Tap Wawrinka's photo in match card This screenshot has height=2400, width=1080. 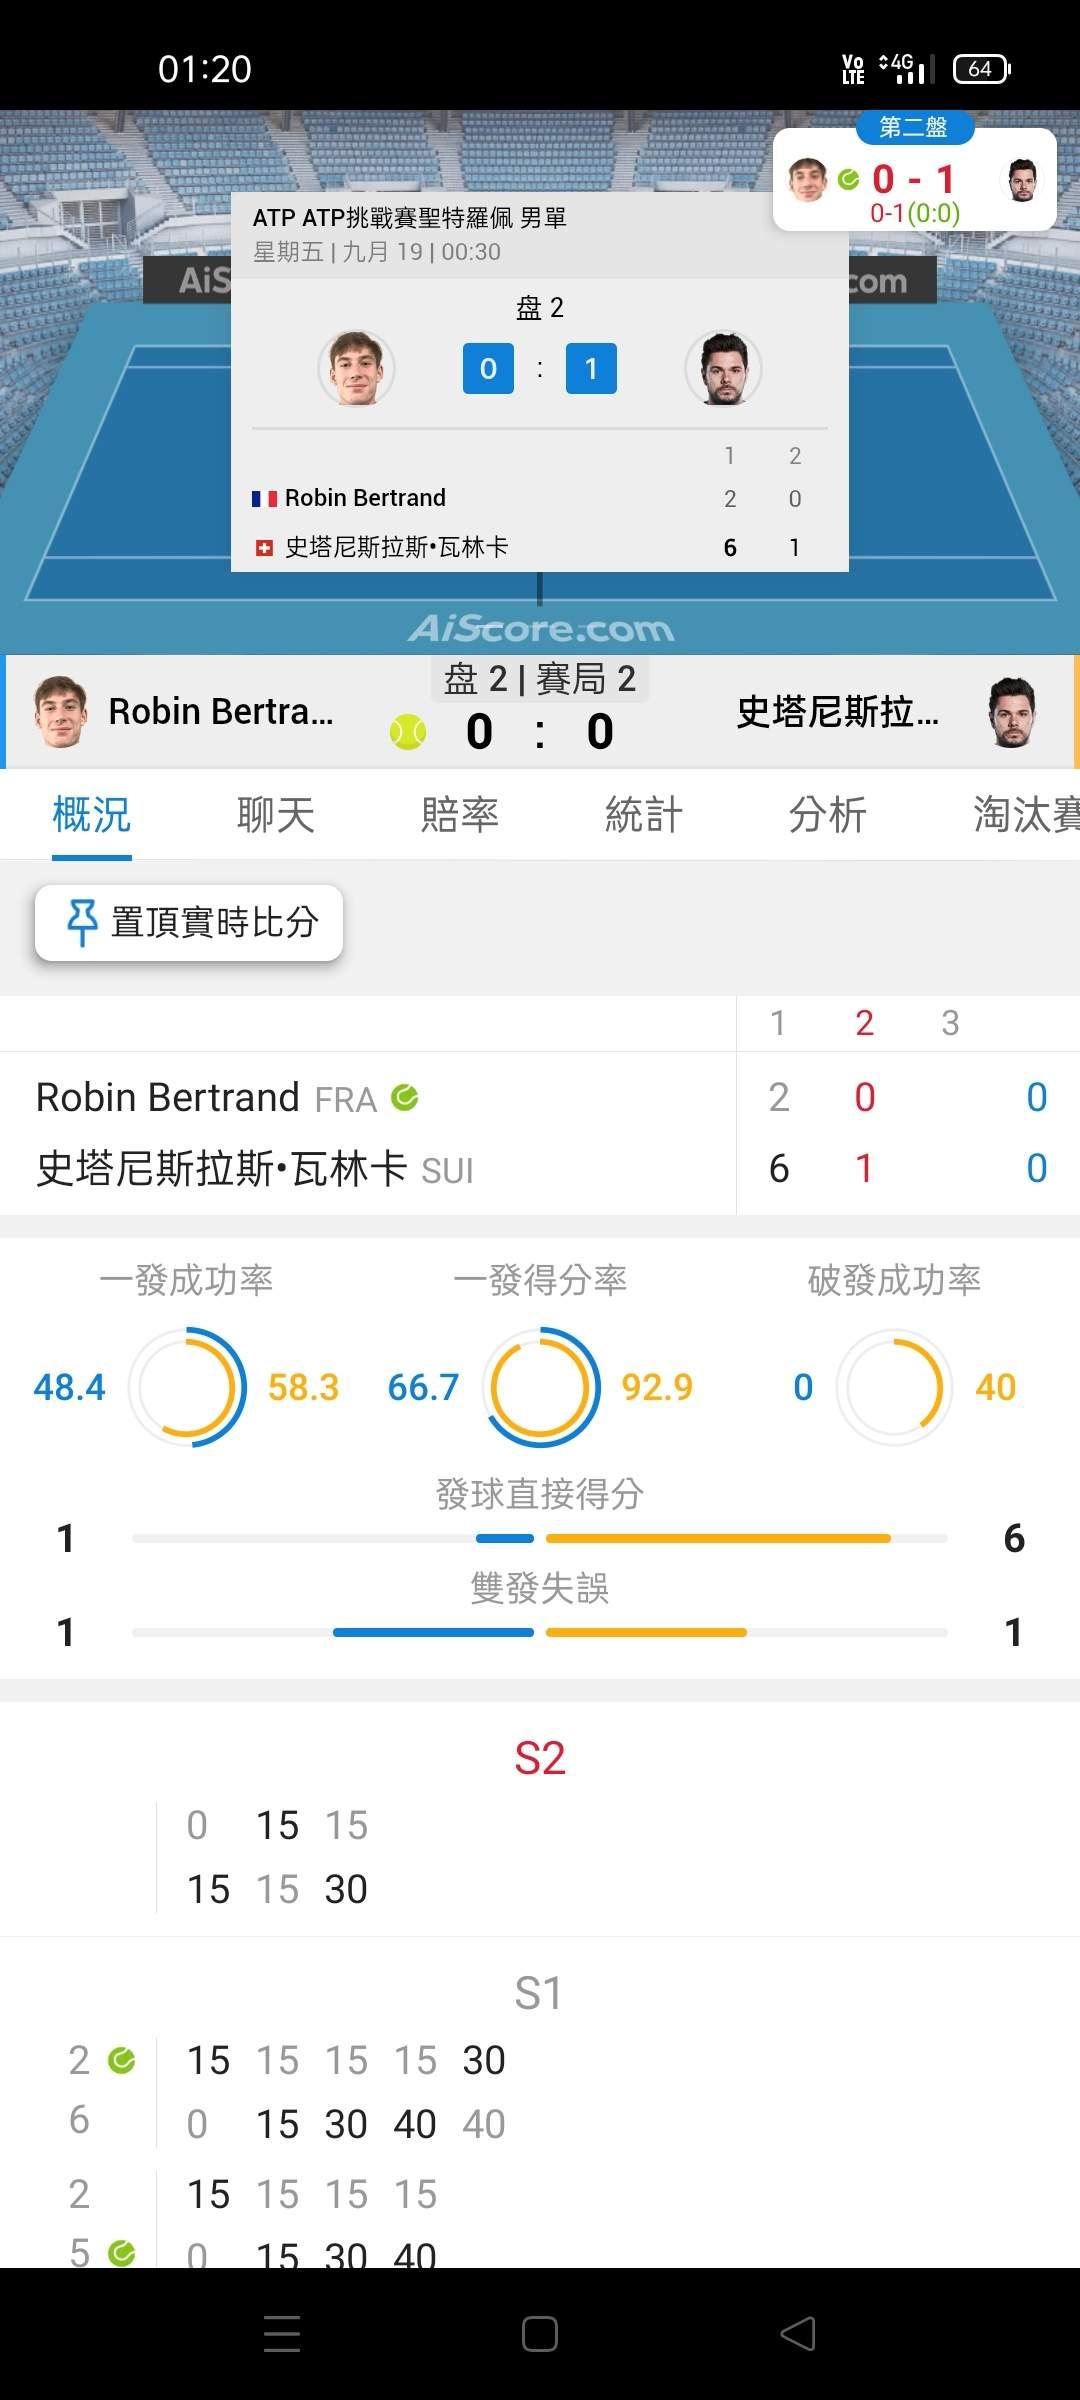(723, 368)
